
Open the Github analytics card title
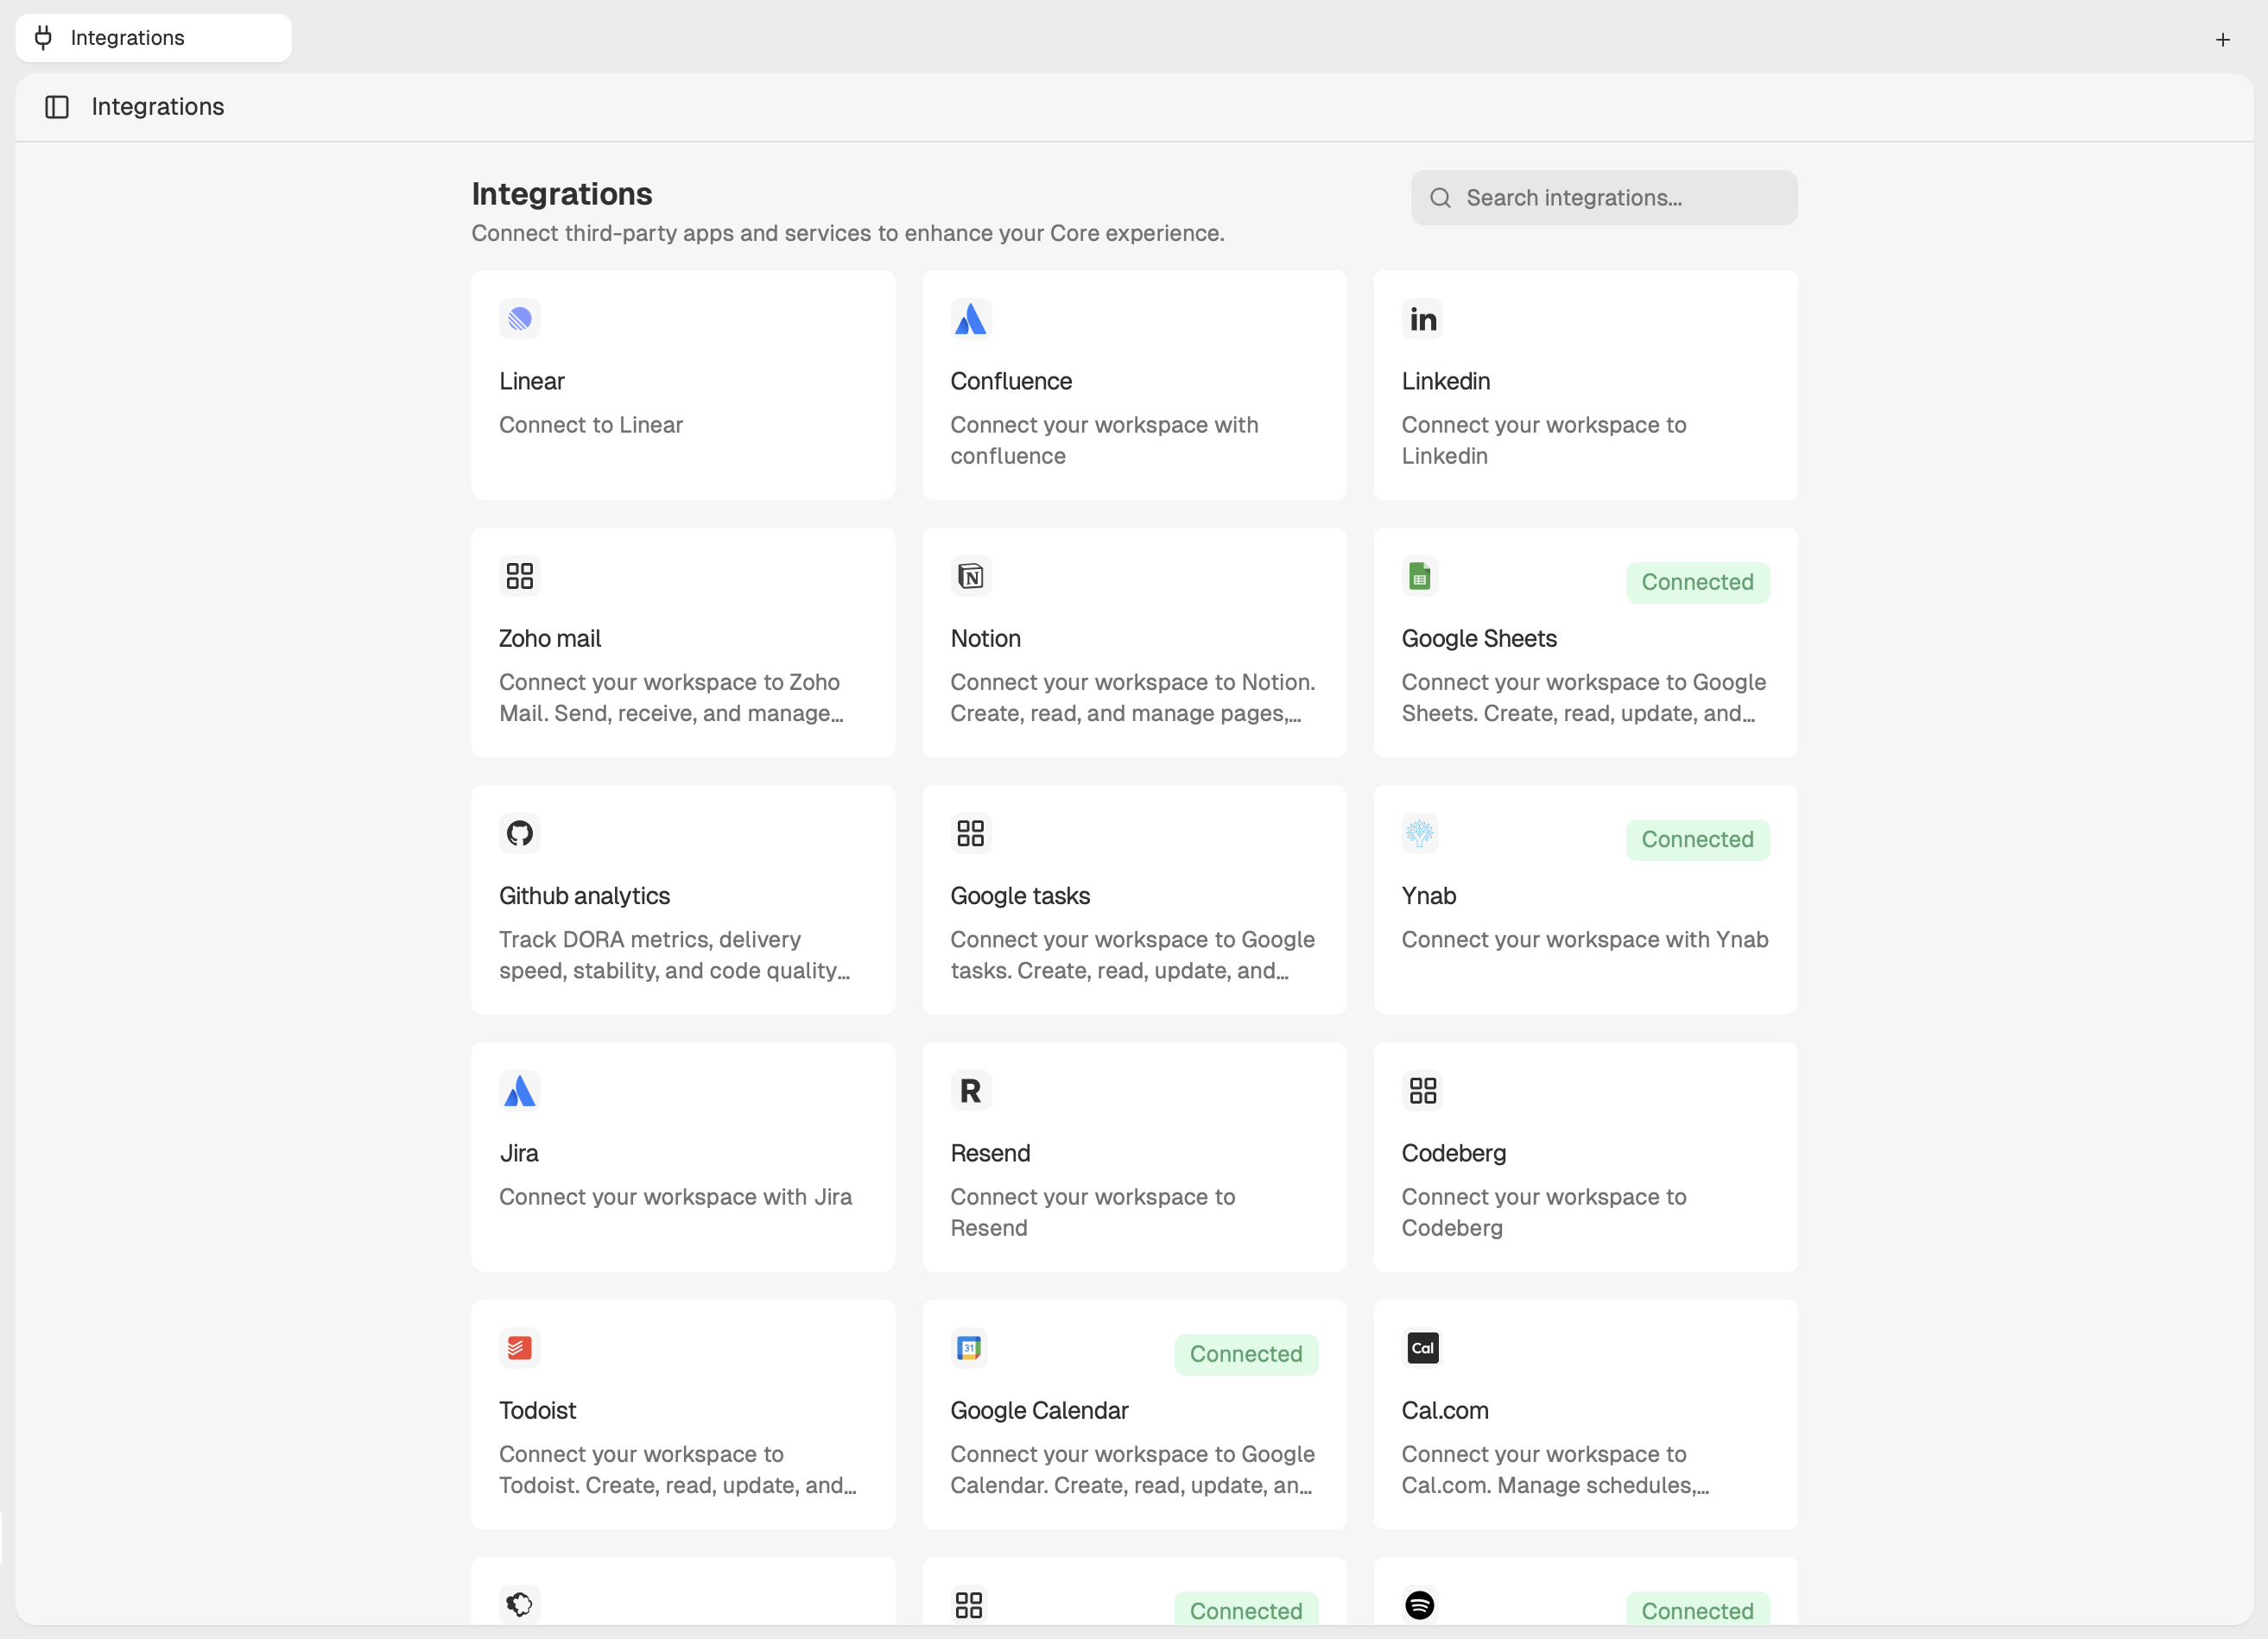point(585,896)
